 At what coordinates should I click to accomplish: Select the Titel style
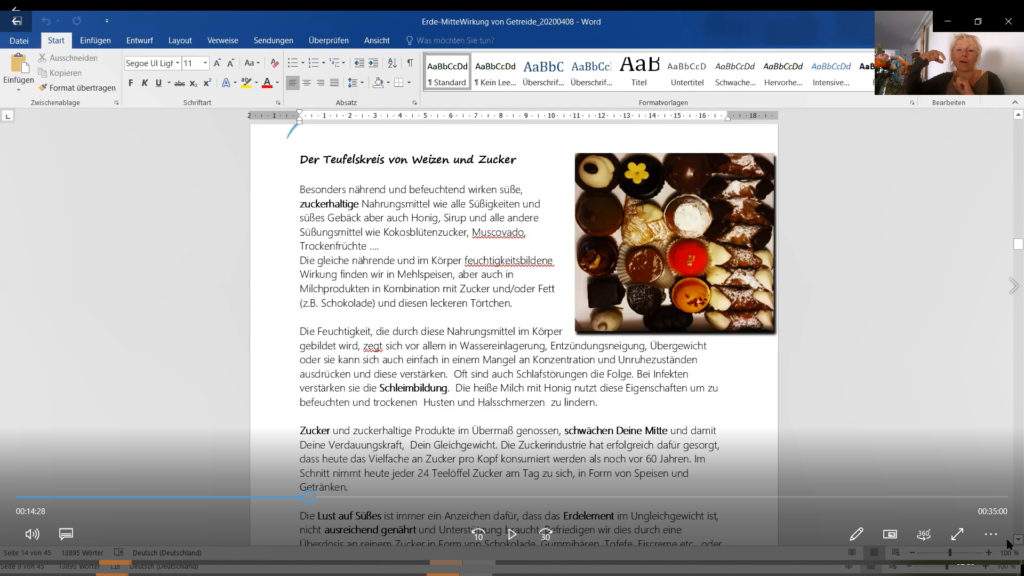tap(639, 72)
